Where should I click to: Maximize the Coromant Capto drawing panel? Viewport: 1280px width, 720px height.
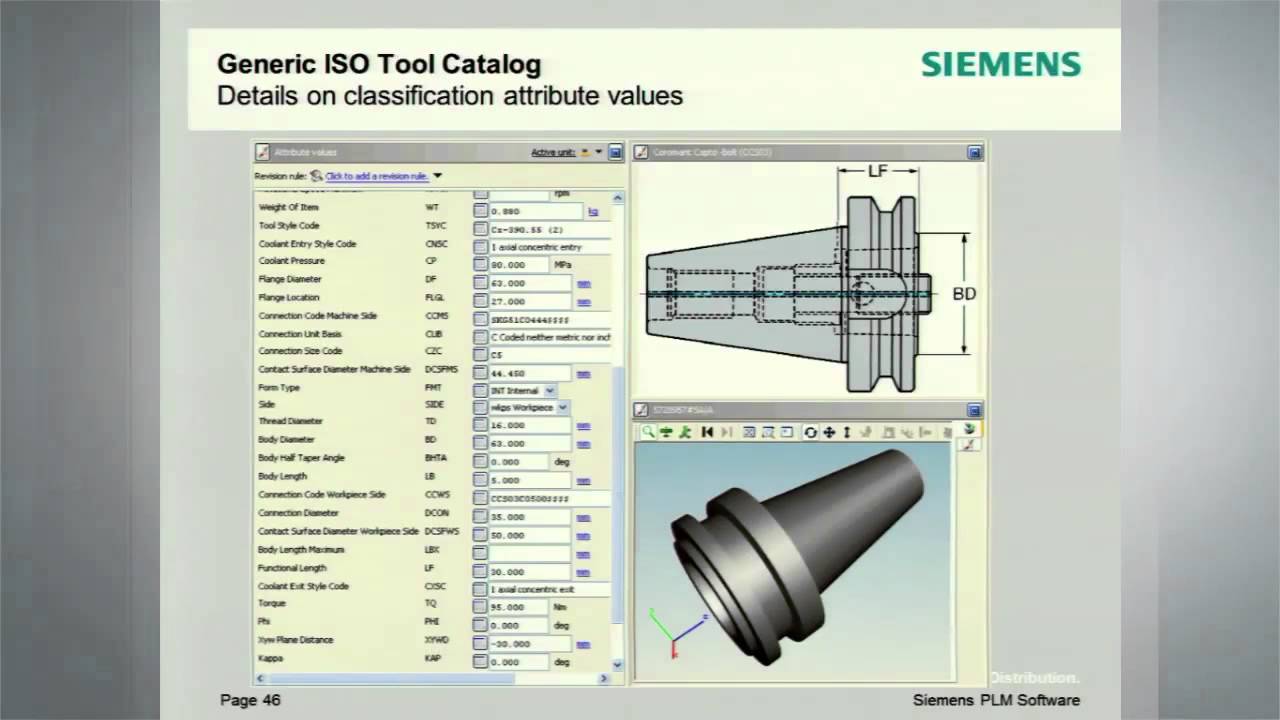click(x=974, y=153)
